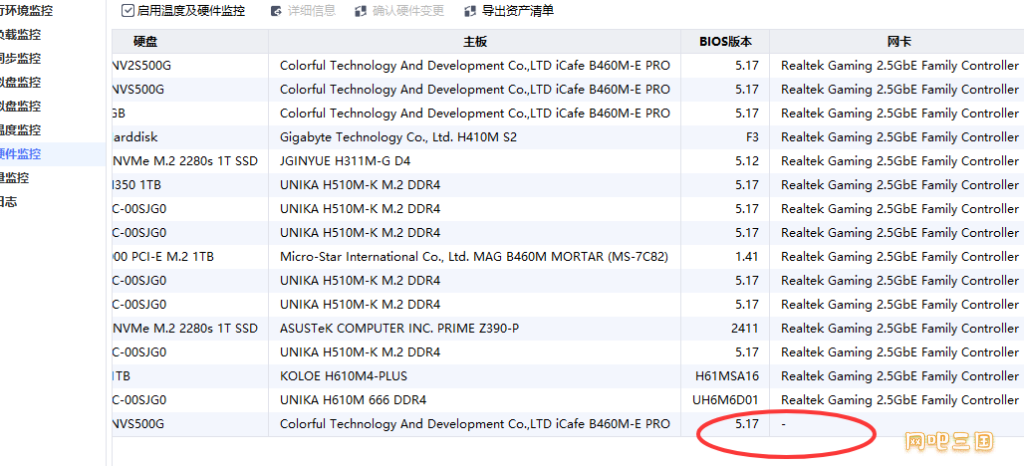Image resolution: width=1024 pixels, height=466 pixels.
Task: Sort by 网卡 column header
Action: [x=897, y=42]
